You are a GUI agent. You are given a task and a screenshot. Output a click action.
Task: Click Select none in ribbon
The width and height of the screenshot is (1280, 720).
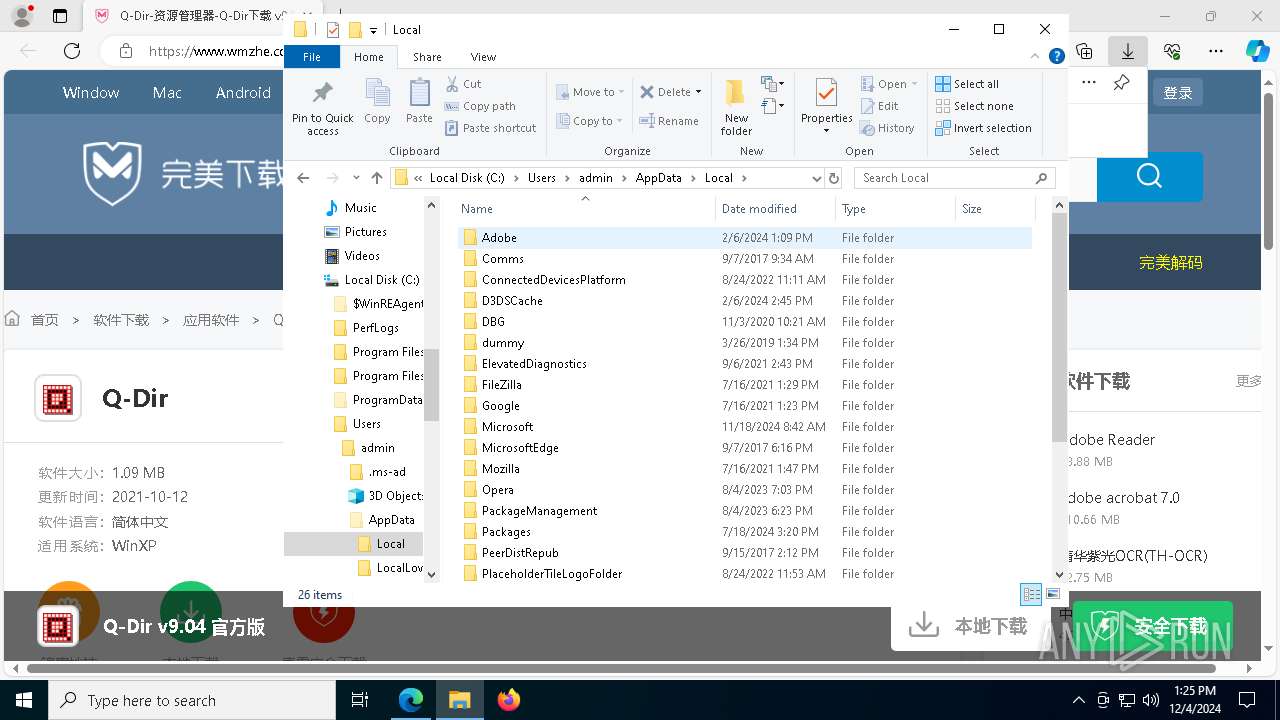[974, 106]
